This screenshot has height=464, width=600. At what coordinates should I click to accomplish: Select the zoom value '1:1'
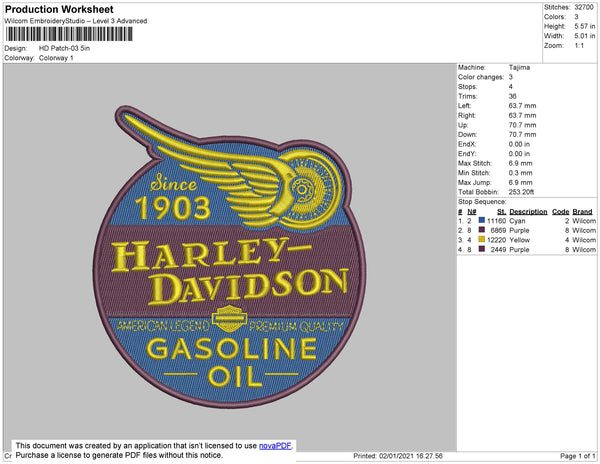(x=579, y=46)
